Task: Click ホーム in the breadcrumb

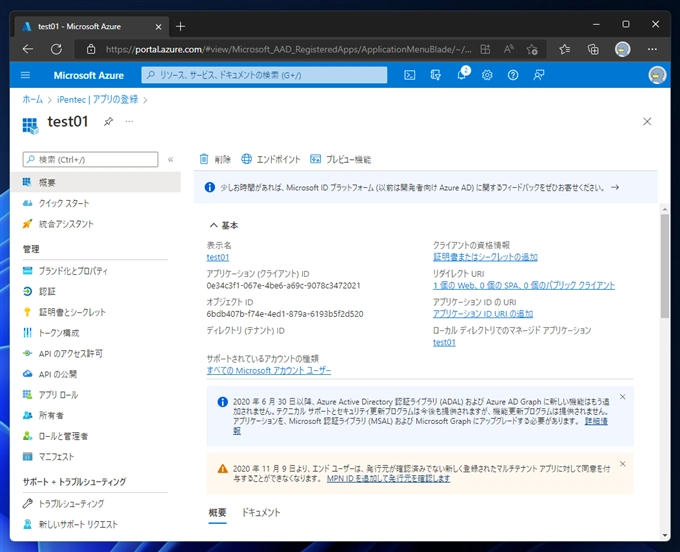Action: pyautogui.click(x=33, y=99)
